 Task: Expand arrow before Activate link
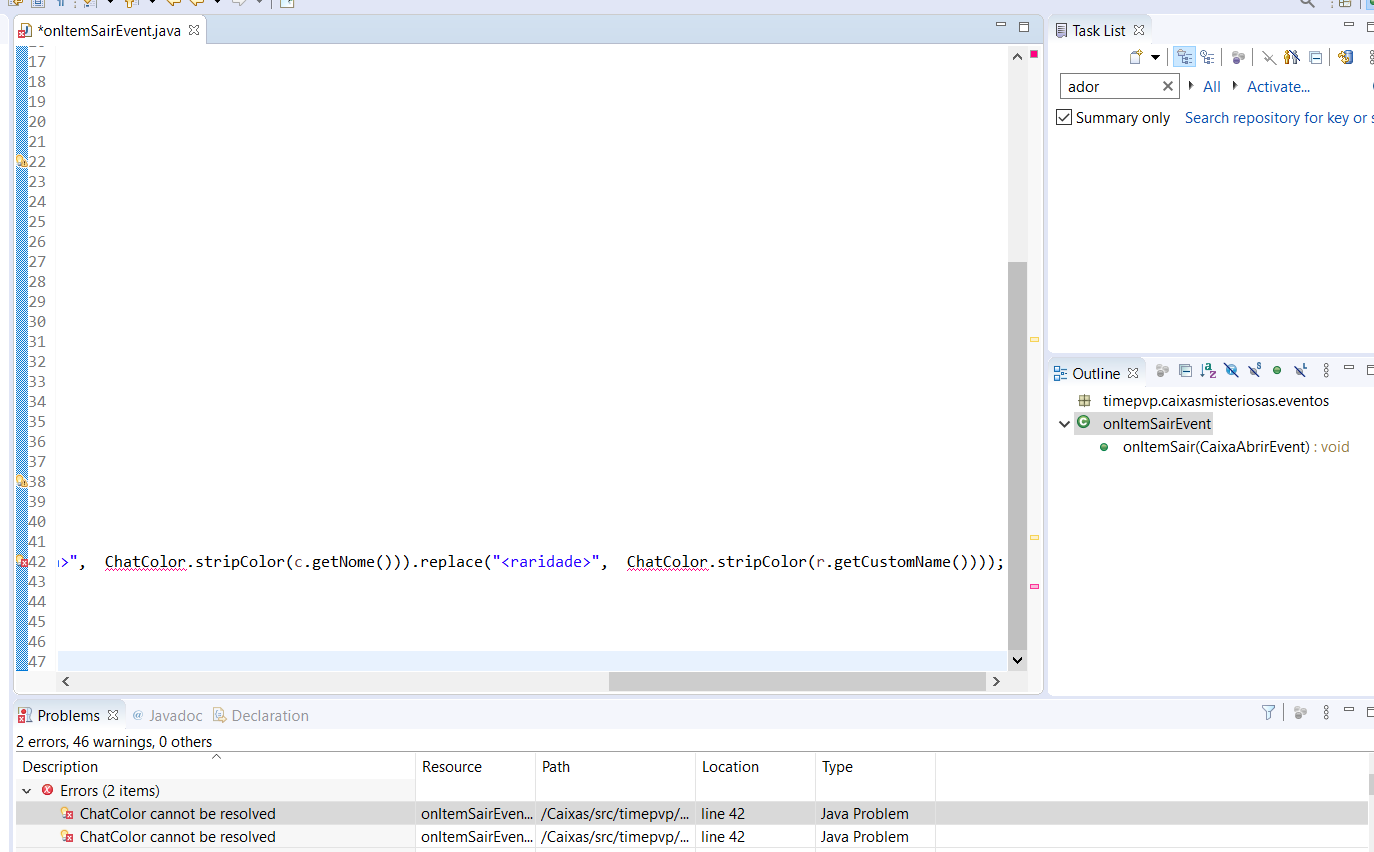coord(1235,86)
